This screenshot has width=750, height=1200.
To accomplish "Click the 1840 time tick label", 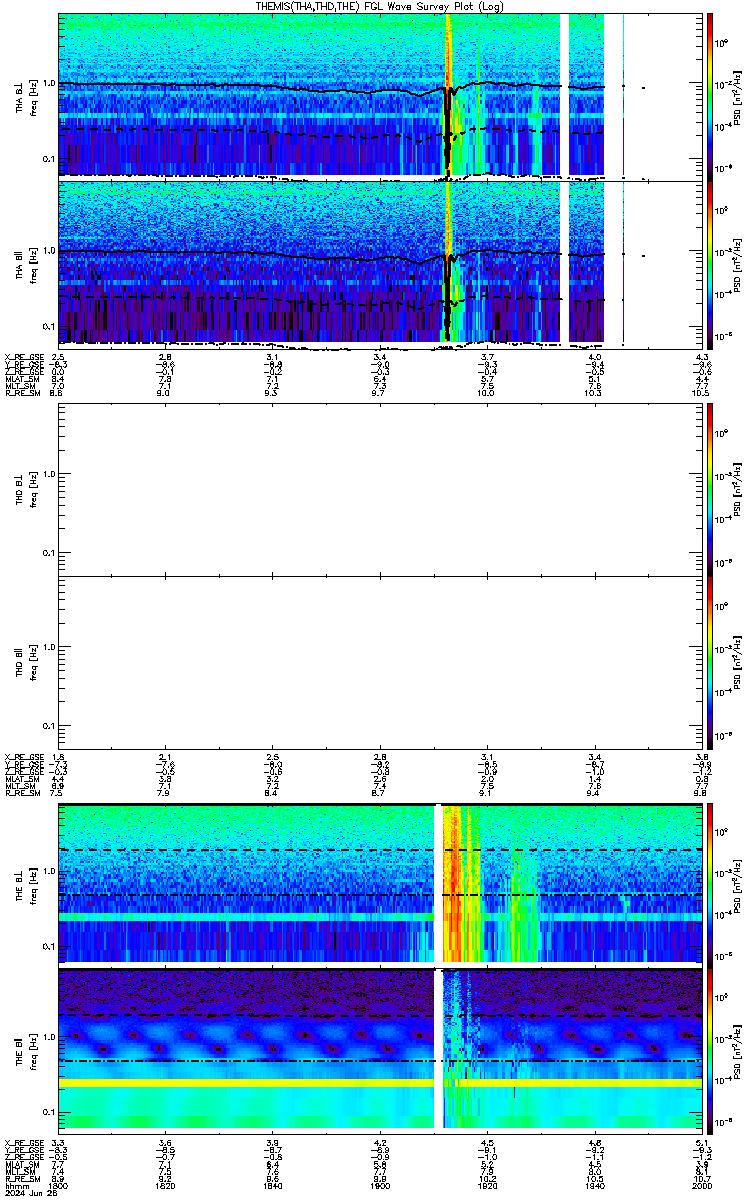I will (x=273, y=1185).
